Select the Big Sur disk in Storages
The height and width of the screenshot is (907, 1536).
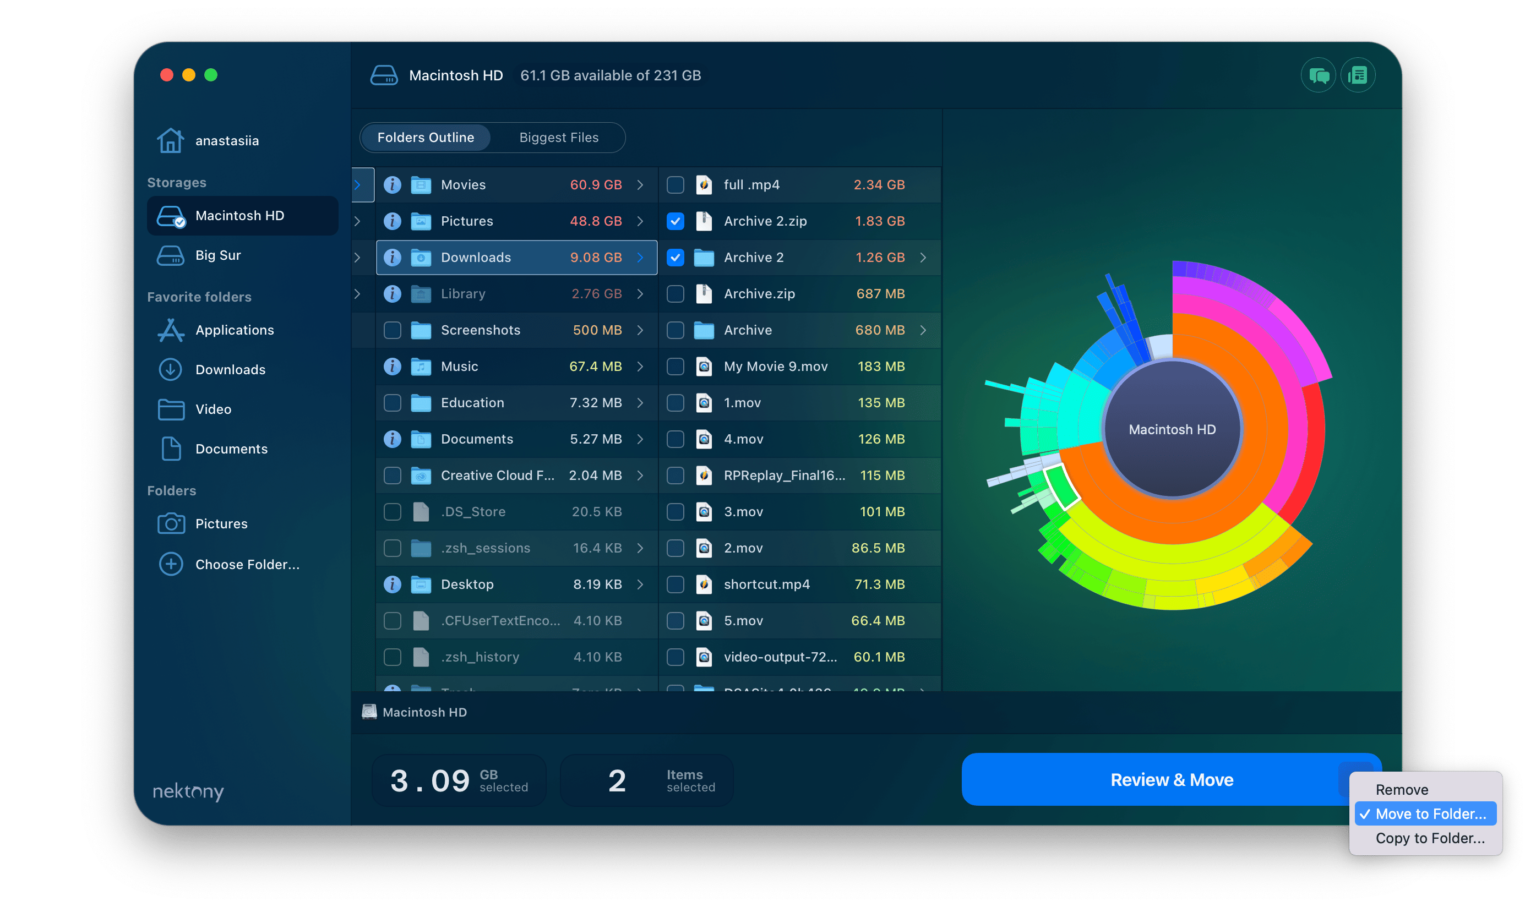point(217,255)
